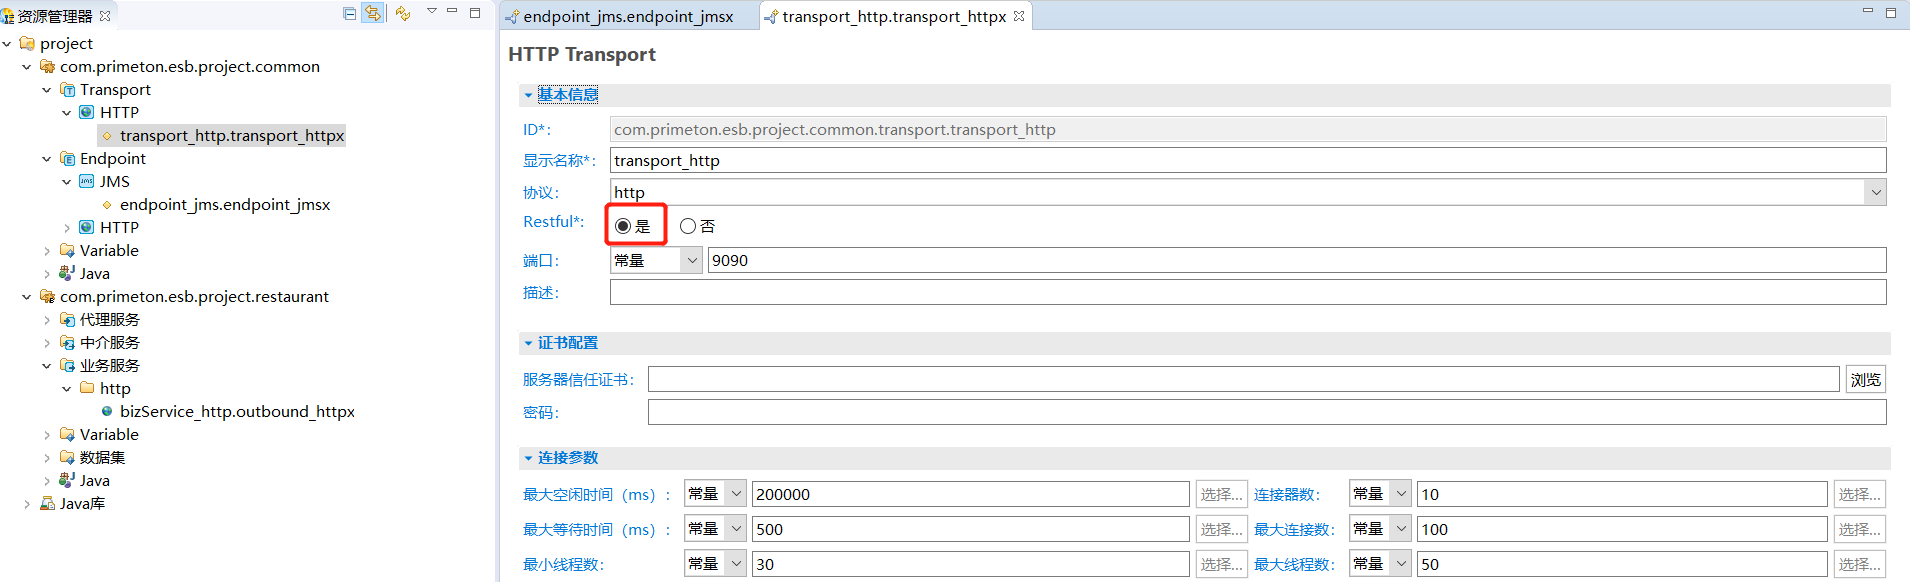Select the 否 Restful radio button
Image resolution: width=1910 pixels, height=582 pixels.
(688, 226)
